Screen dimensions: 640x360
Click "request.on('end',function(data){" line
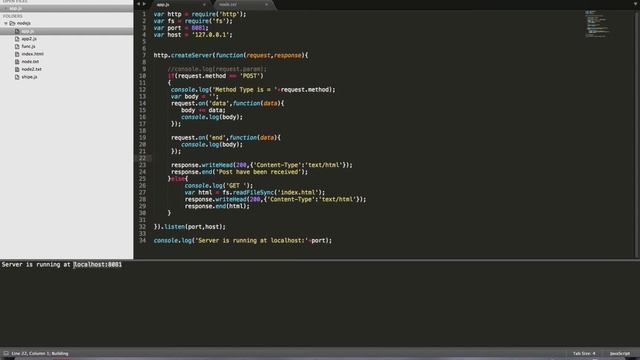[226, 138]
